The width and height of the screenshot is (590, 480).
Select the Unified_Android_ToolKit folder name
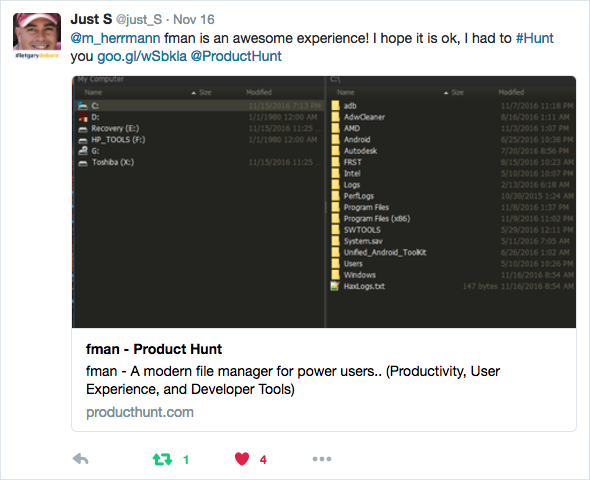point(385,253)
